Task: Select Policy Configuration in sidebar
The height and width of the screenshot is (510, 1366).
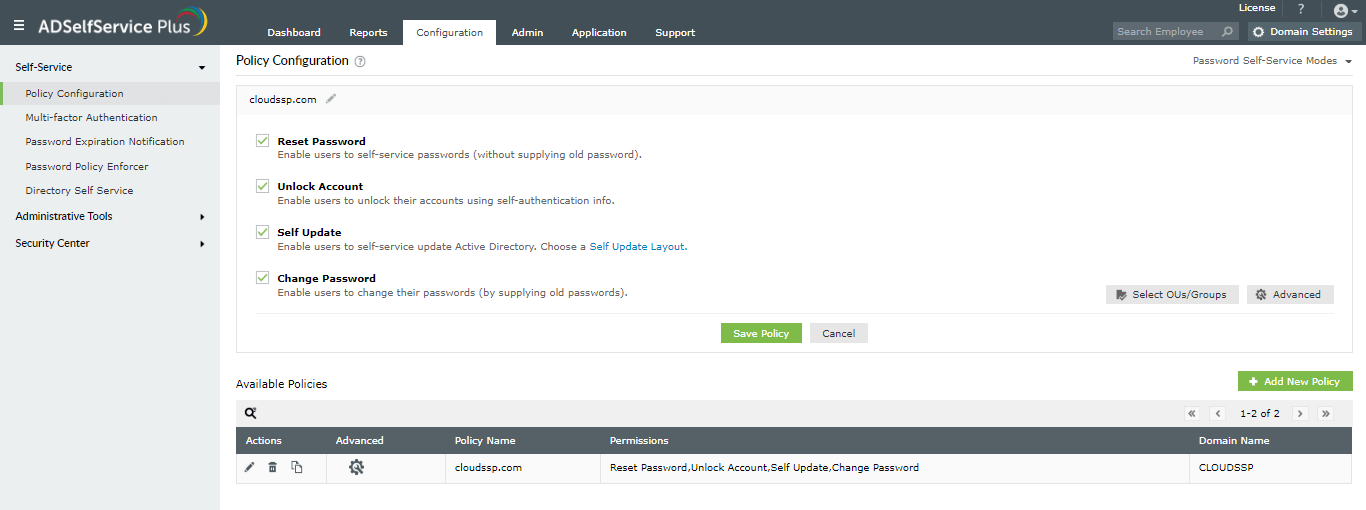Action: coord(110,93)
